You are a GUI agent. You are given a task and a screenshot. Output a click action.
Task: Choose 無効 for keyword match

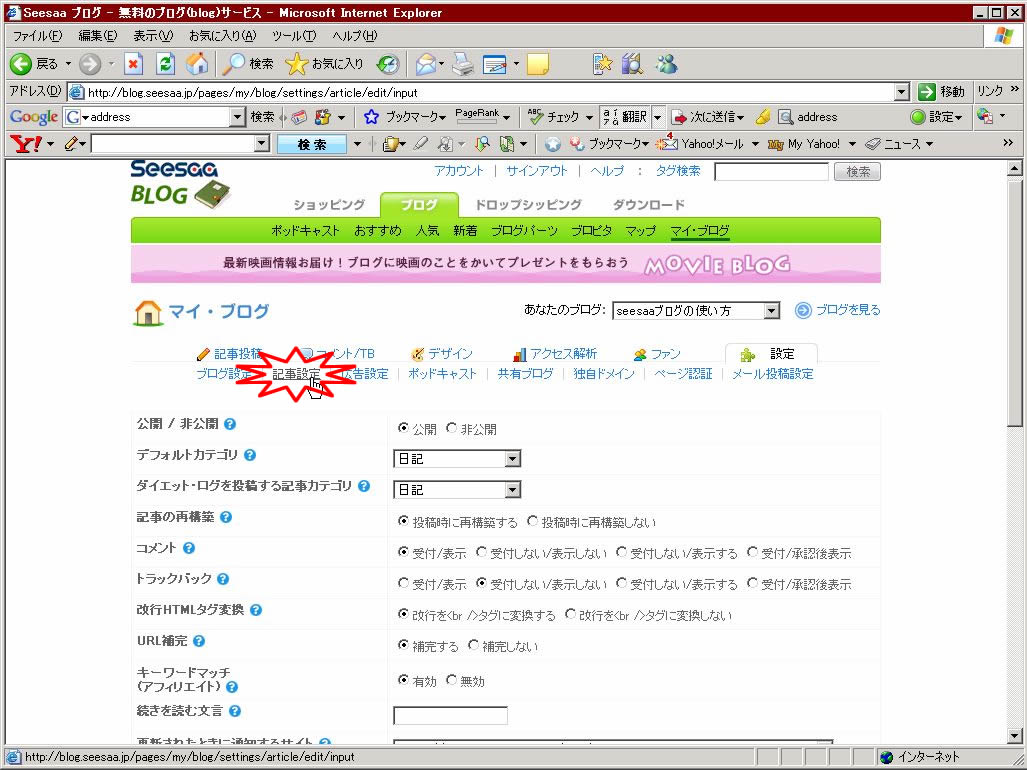[x=452, y=680]
